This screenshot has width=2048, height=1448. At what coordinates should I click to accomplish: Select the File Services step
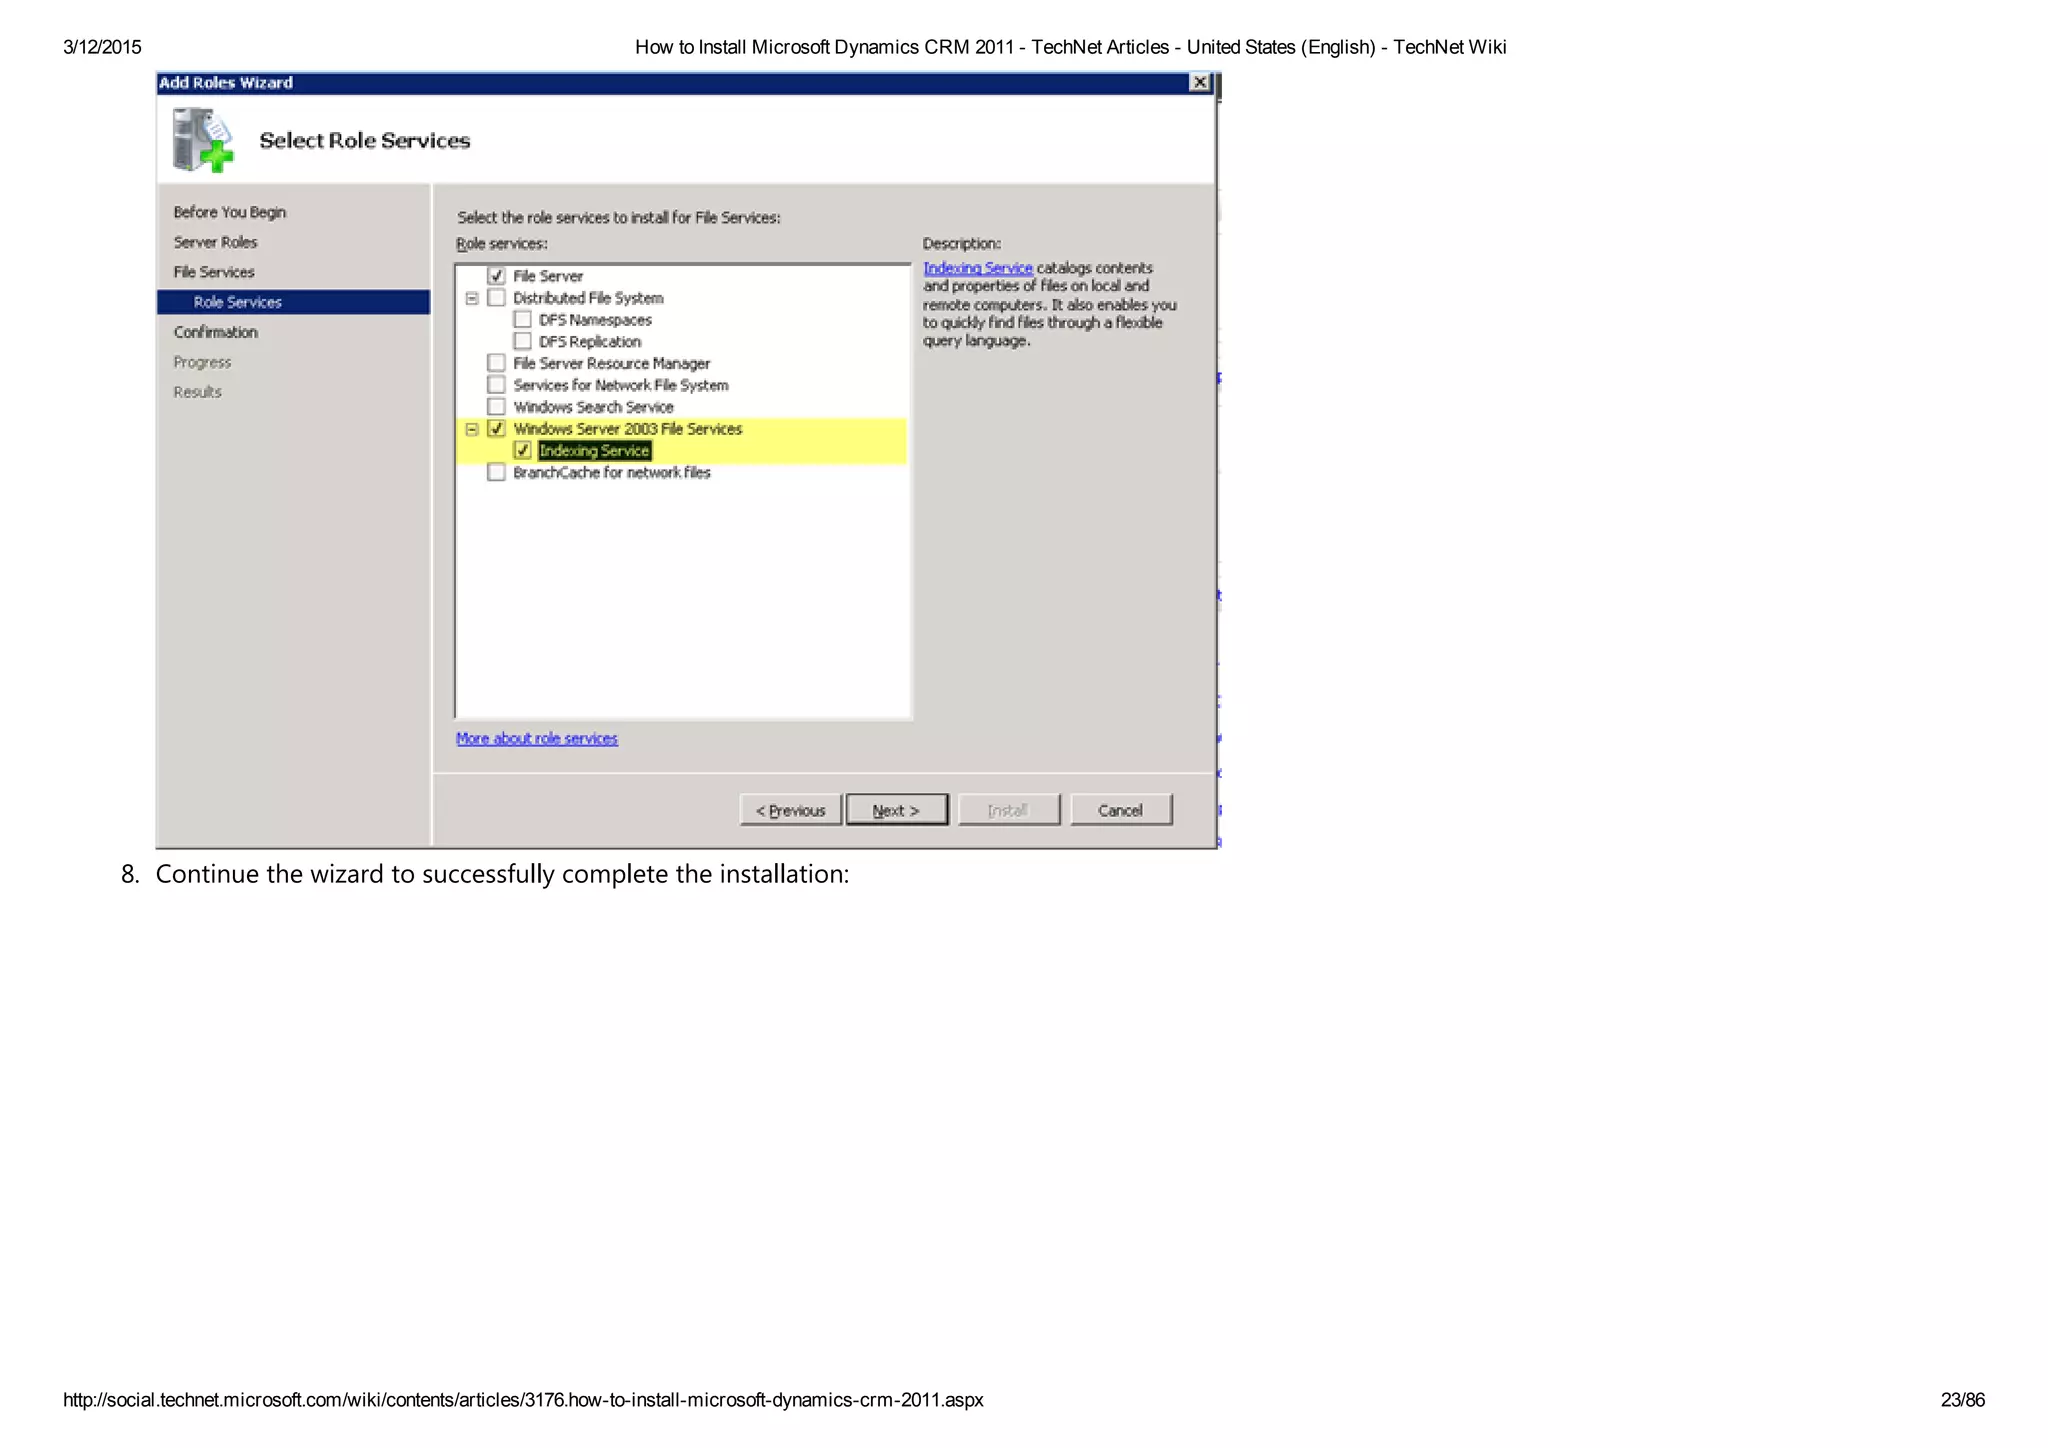point(214,272)
